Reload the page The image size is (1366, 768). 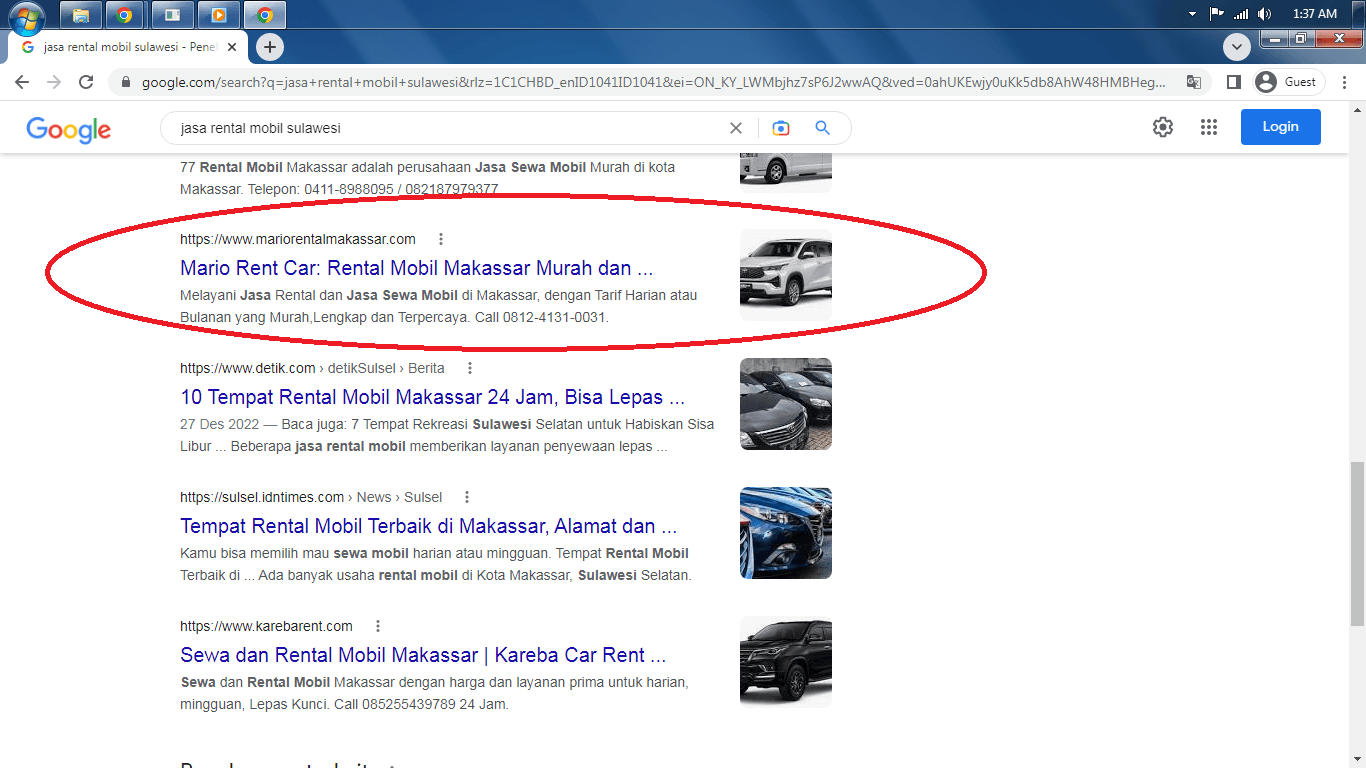point(86,82)
